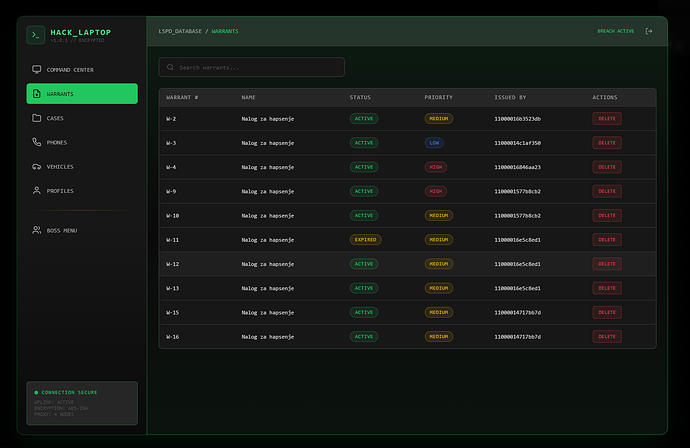Click the WARRANT # column header
Viewport: 690px width, 448px height.
click(182, 97)
